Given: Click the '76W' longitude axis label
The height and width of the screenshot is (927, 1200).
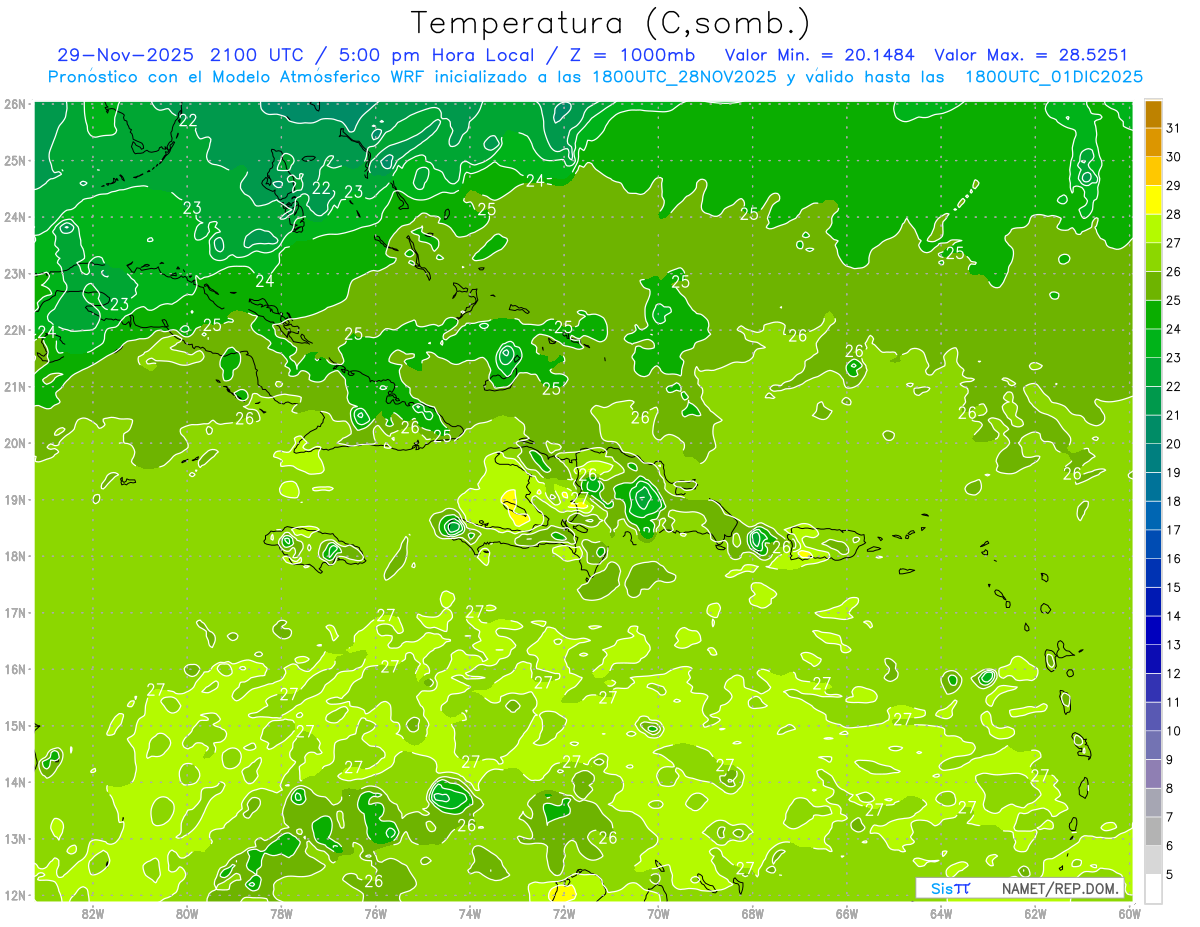Looking at the screenshot, I should [376, 913].
